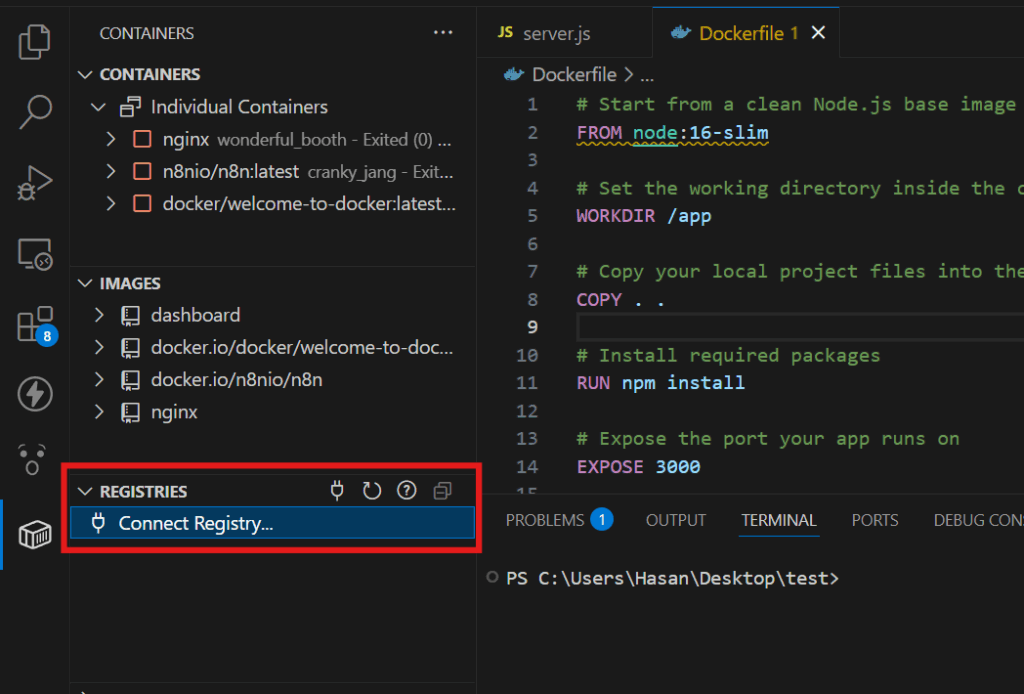Click the Dockerfile breadcrumb item
Image resolution: width=1024 pixels, height=694 pixels.
(x=574, y=74)
